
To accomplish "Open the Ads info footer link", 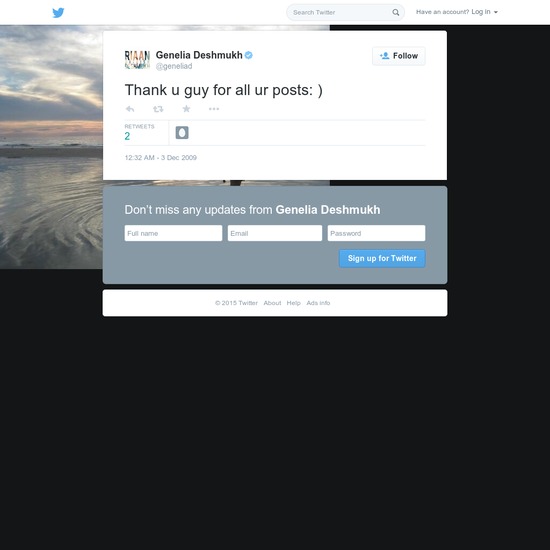I will [x=318, y=303].
